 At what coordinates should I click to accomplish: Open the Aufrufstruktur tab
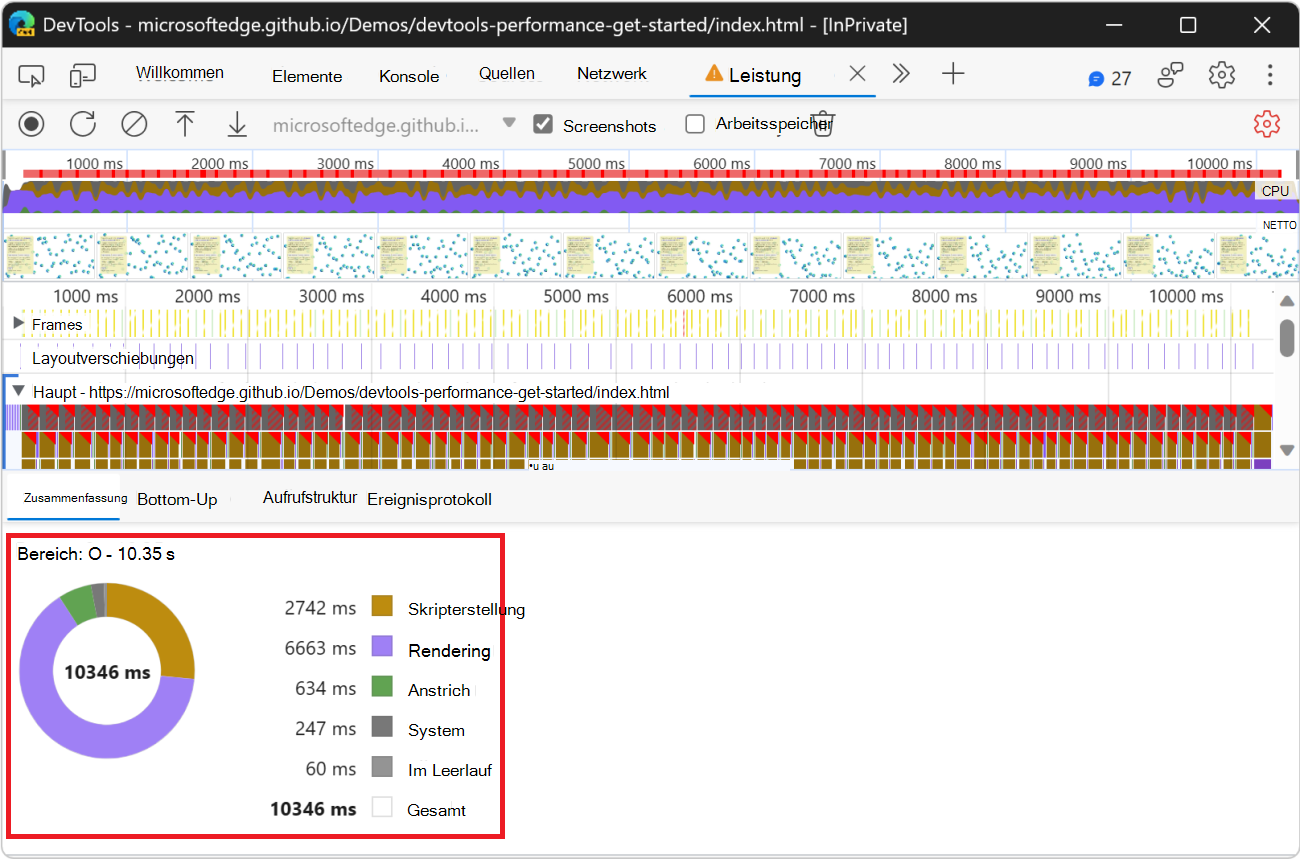(310, 498)
